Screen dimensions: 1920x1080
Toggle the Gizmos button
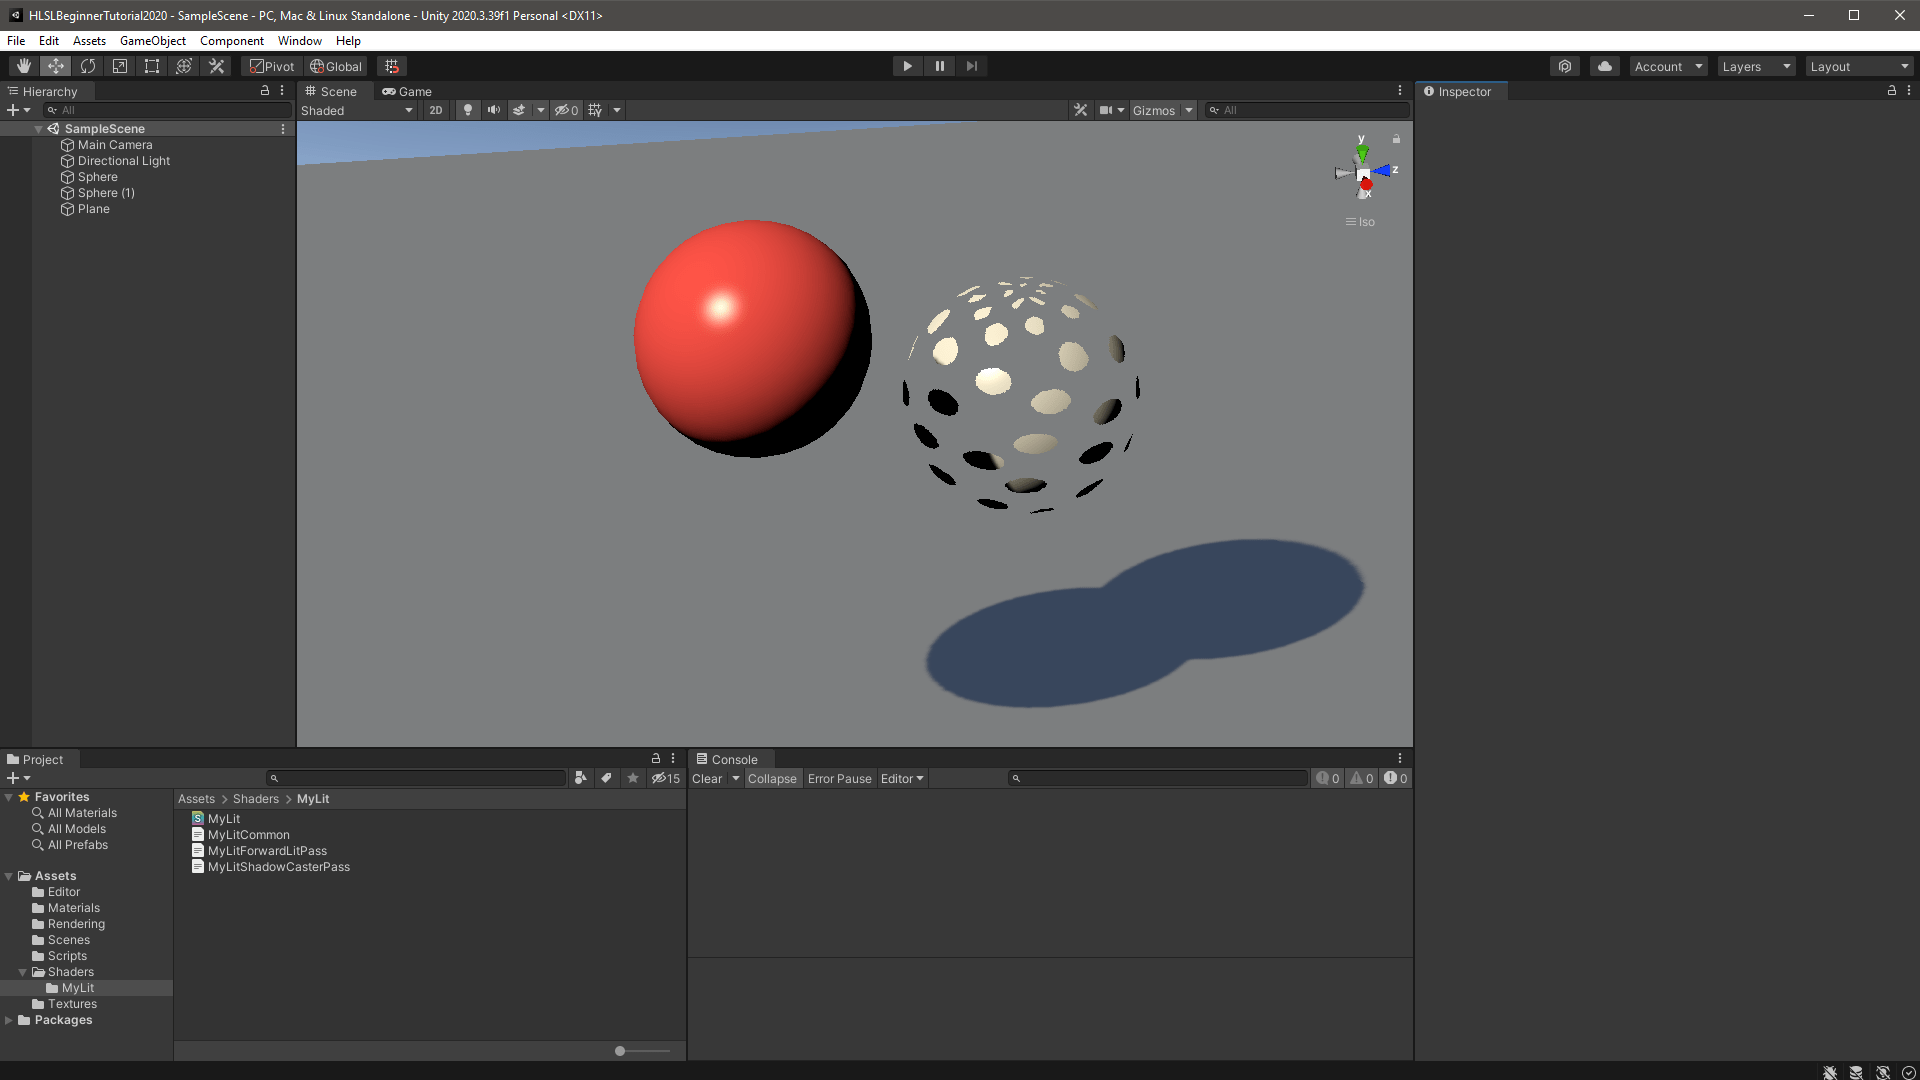coord(1154,110)
